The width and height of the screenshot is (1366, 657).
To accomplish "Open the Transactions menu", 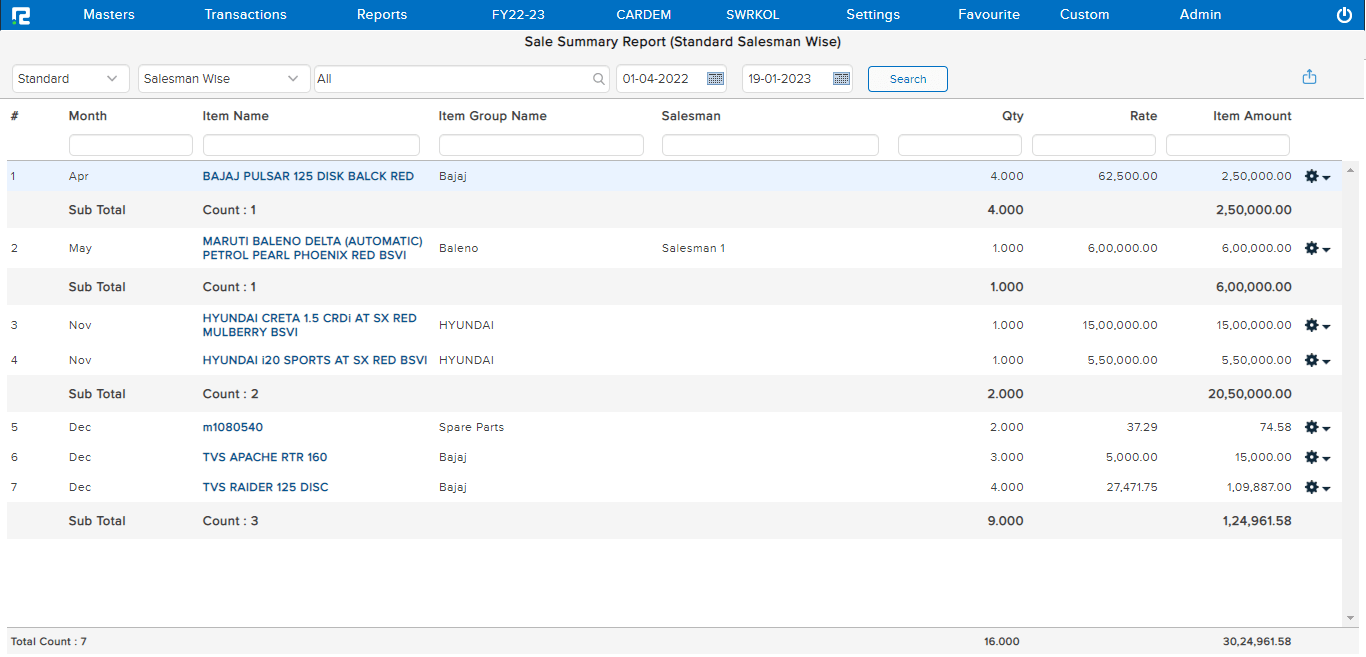I will [245, 15].
